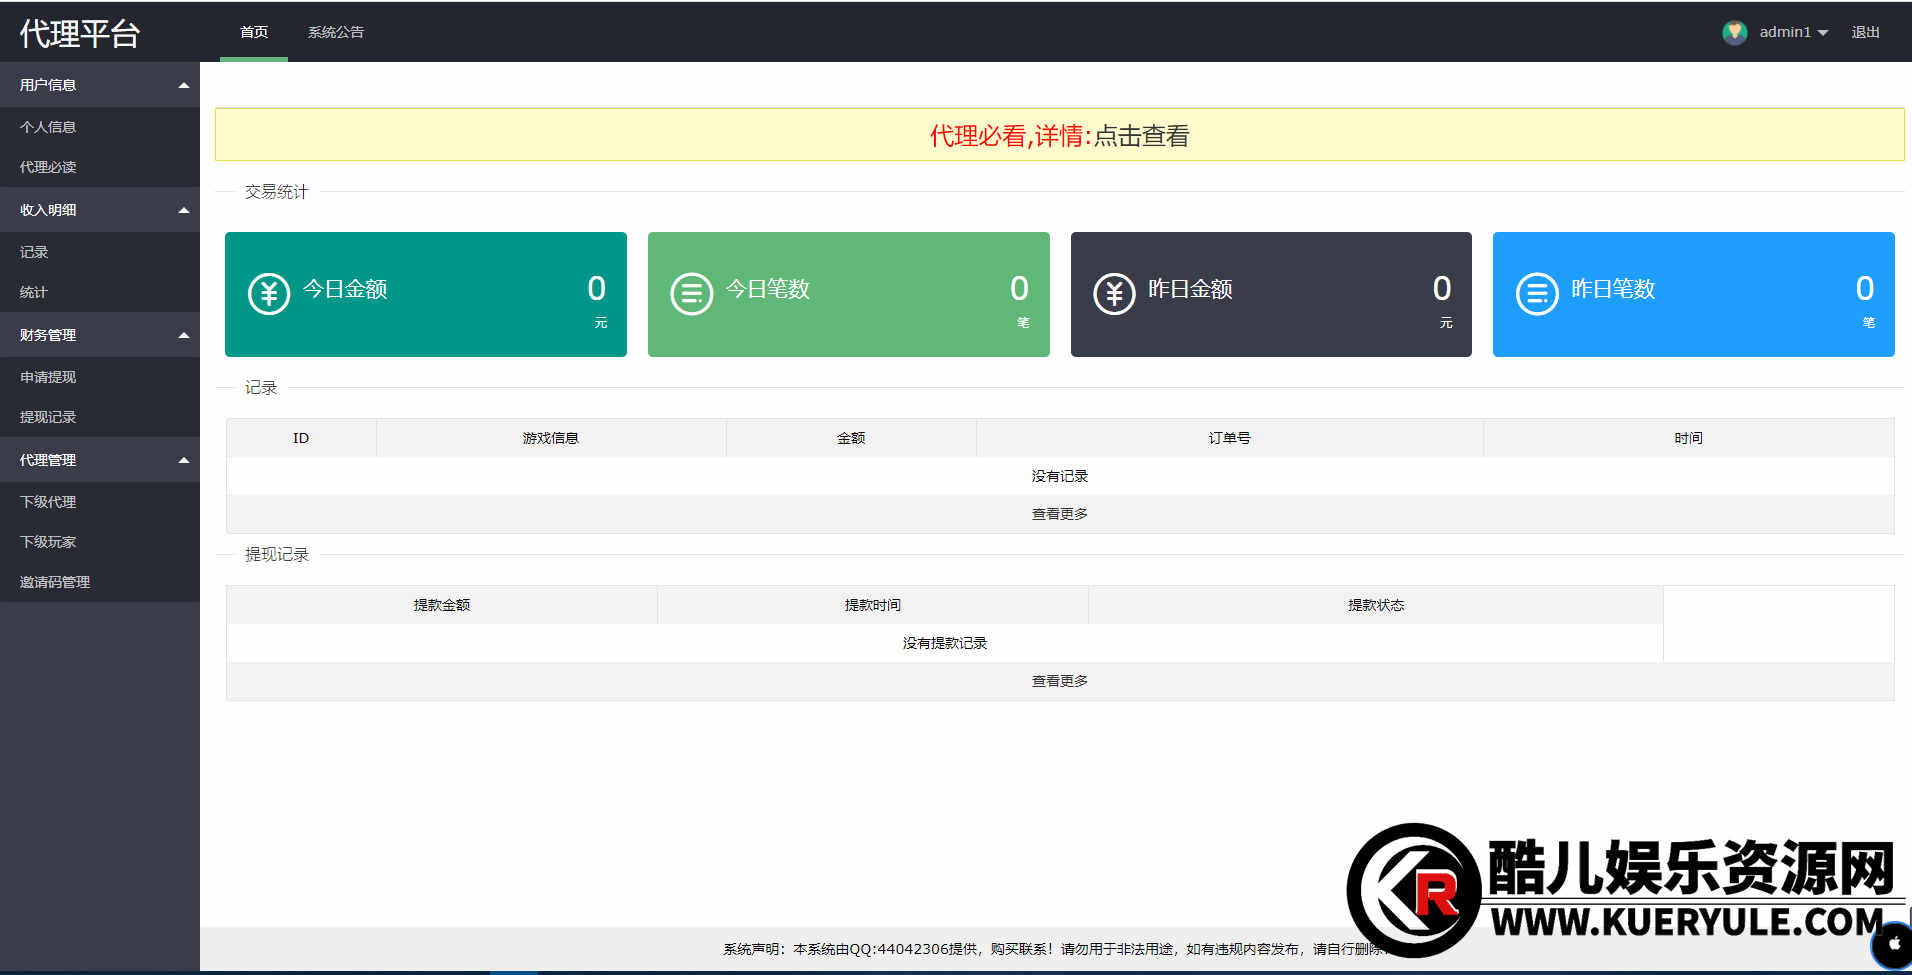
Task: Click the yen icon on 今日金额 card
Action: point(268,294)
